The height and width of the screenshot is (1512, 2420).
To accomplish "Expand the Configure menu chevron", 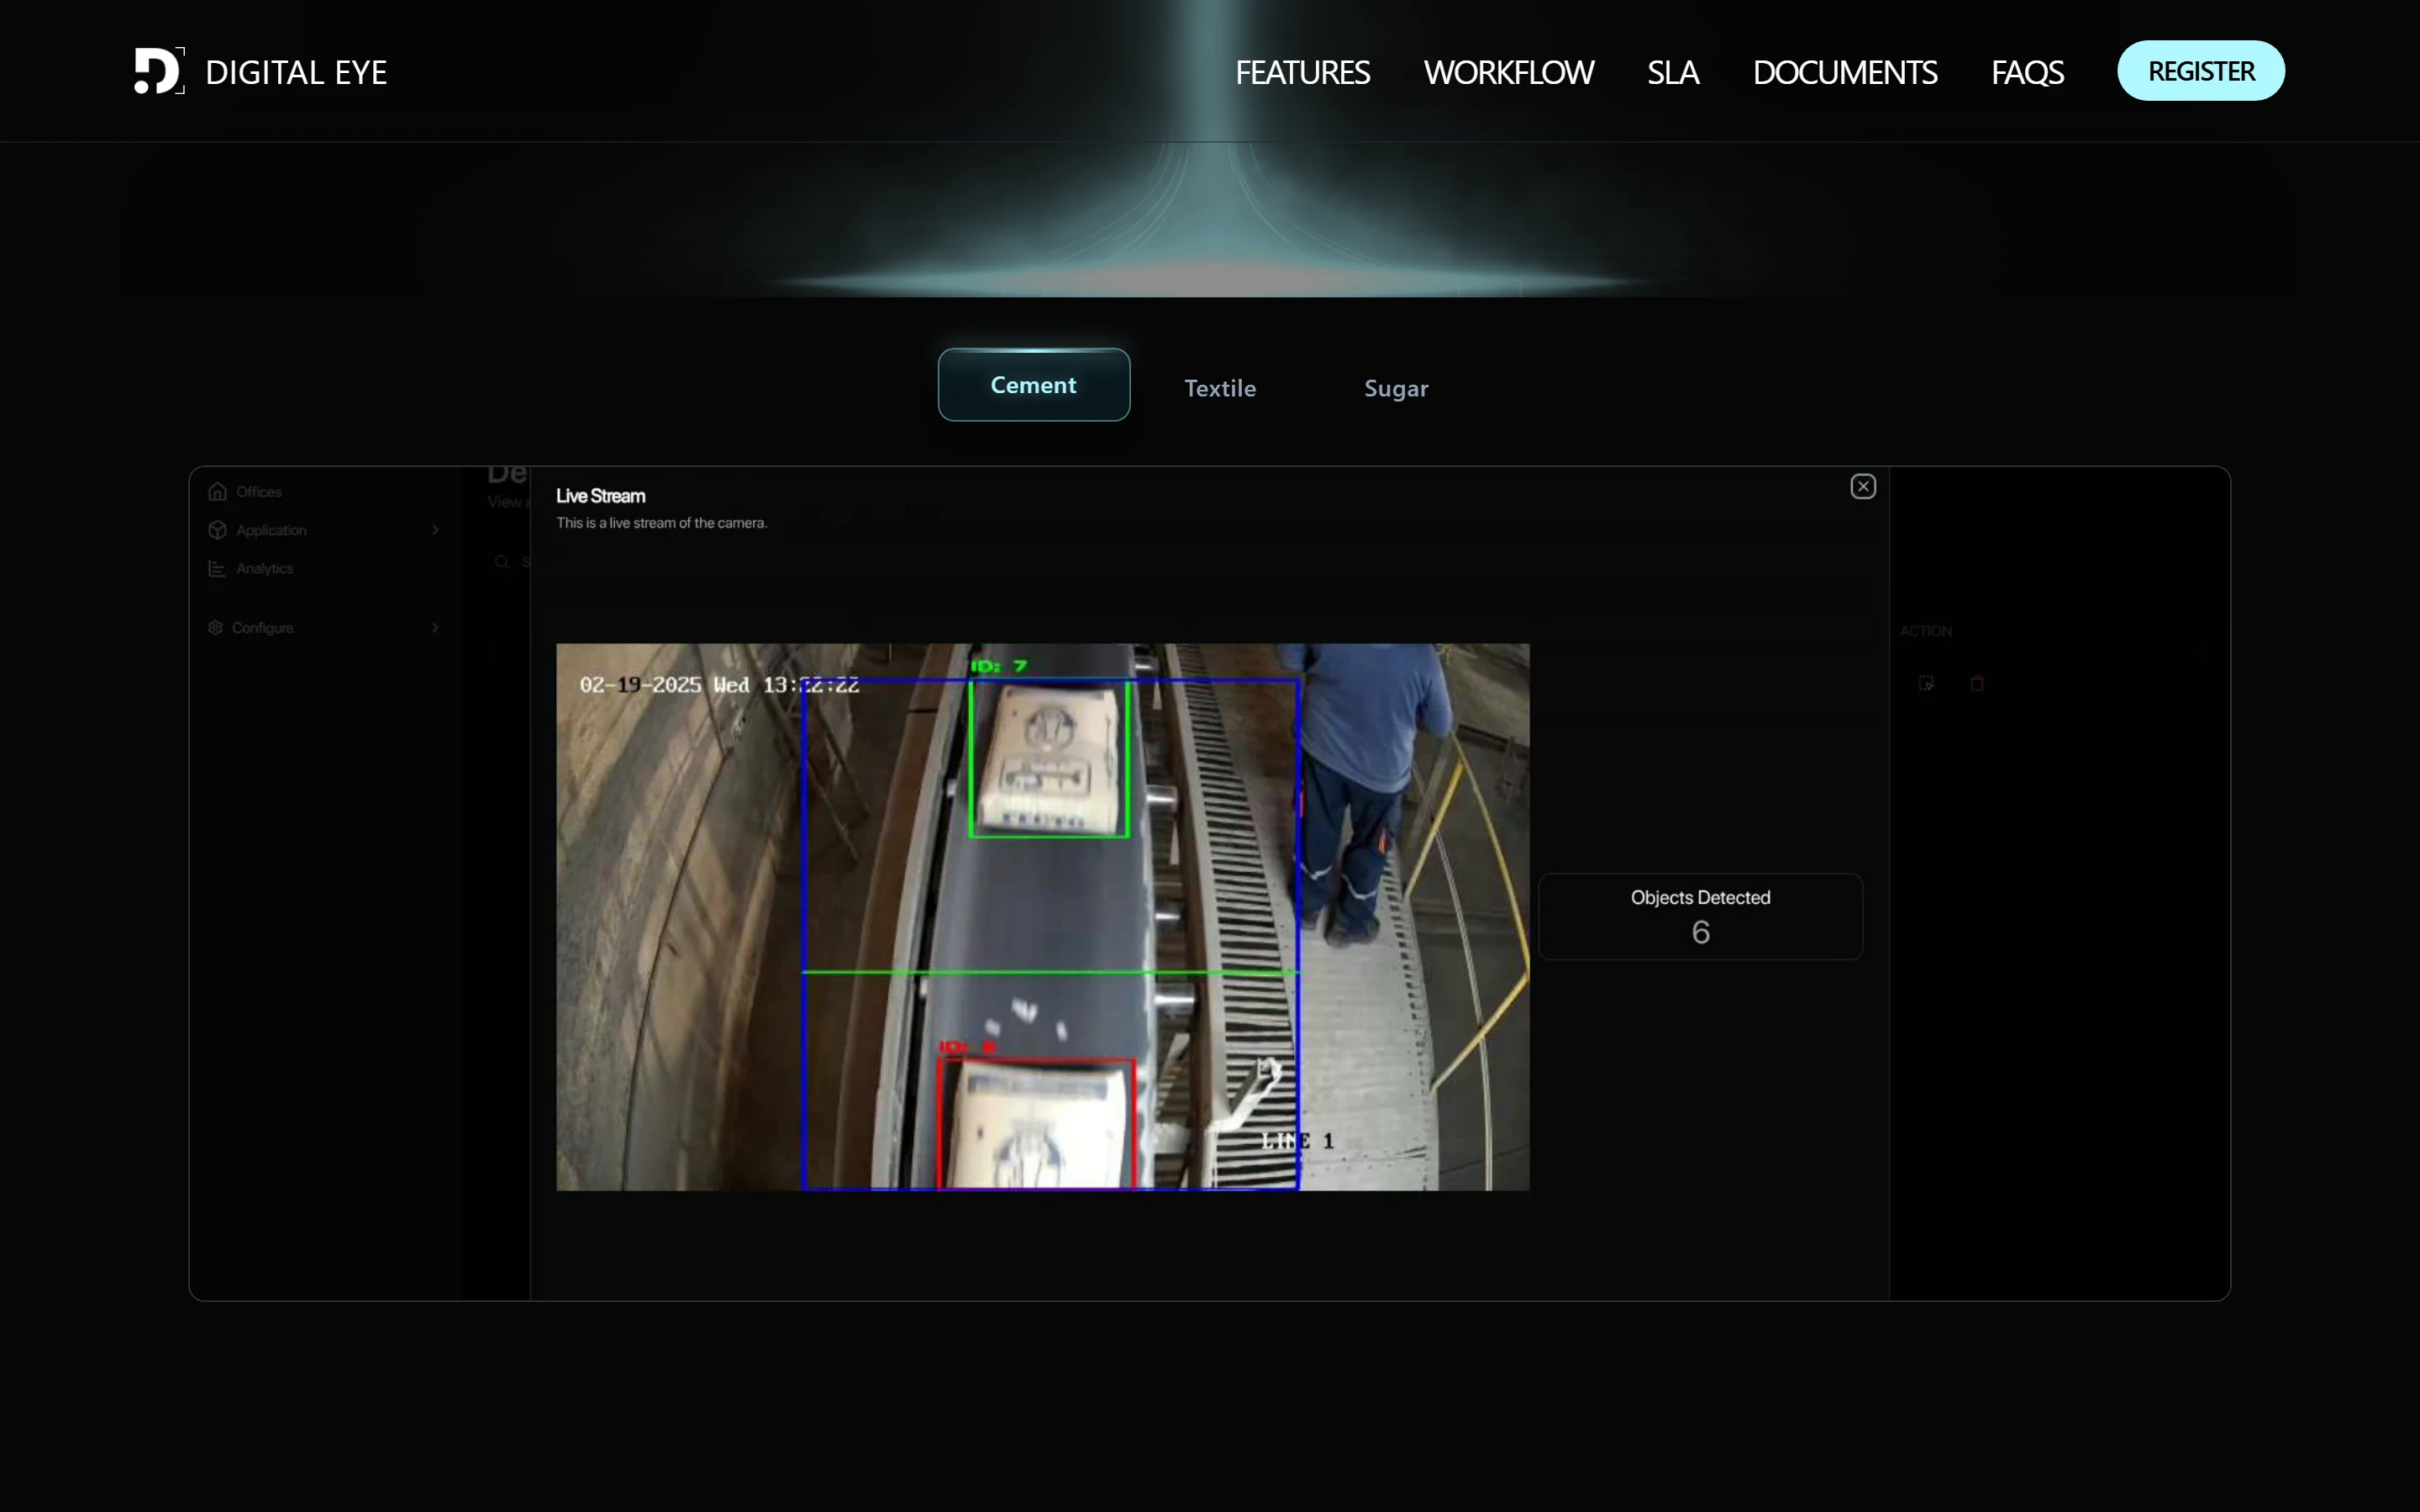I will pos(435,628).
